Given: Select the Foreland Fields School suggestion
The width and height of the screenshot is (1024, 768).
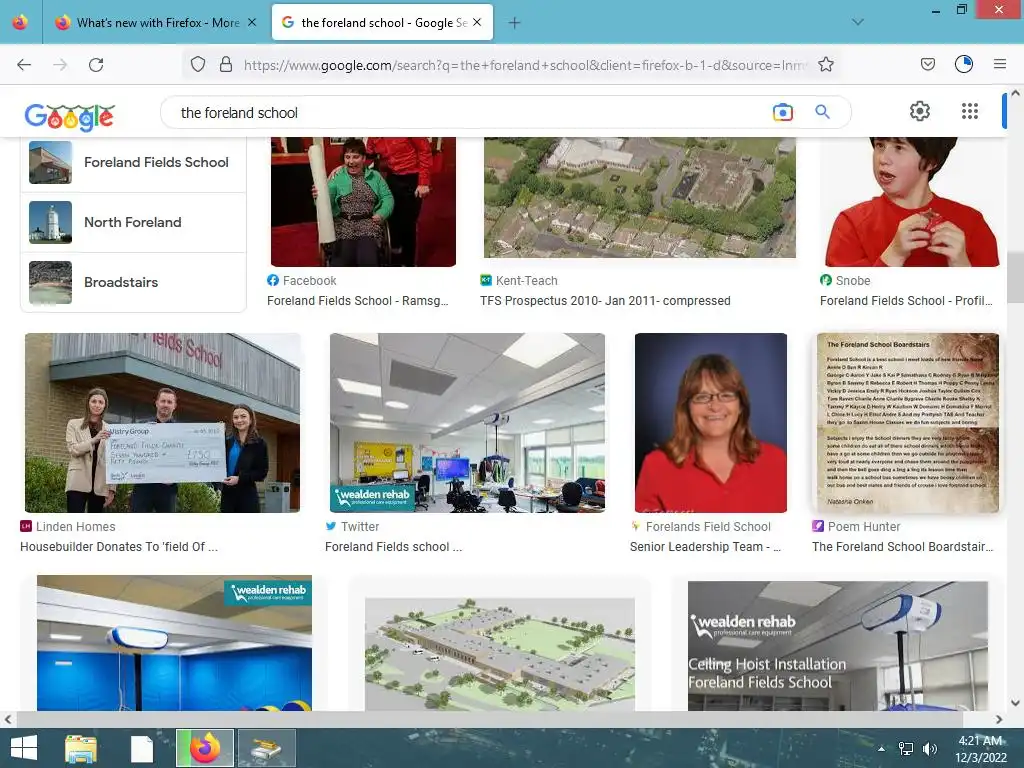Looking at the screenshot, I should (133, 163).
